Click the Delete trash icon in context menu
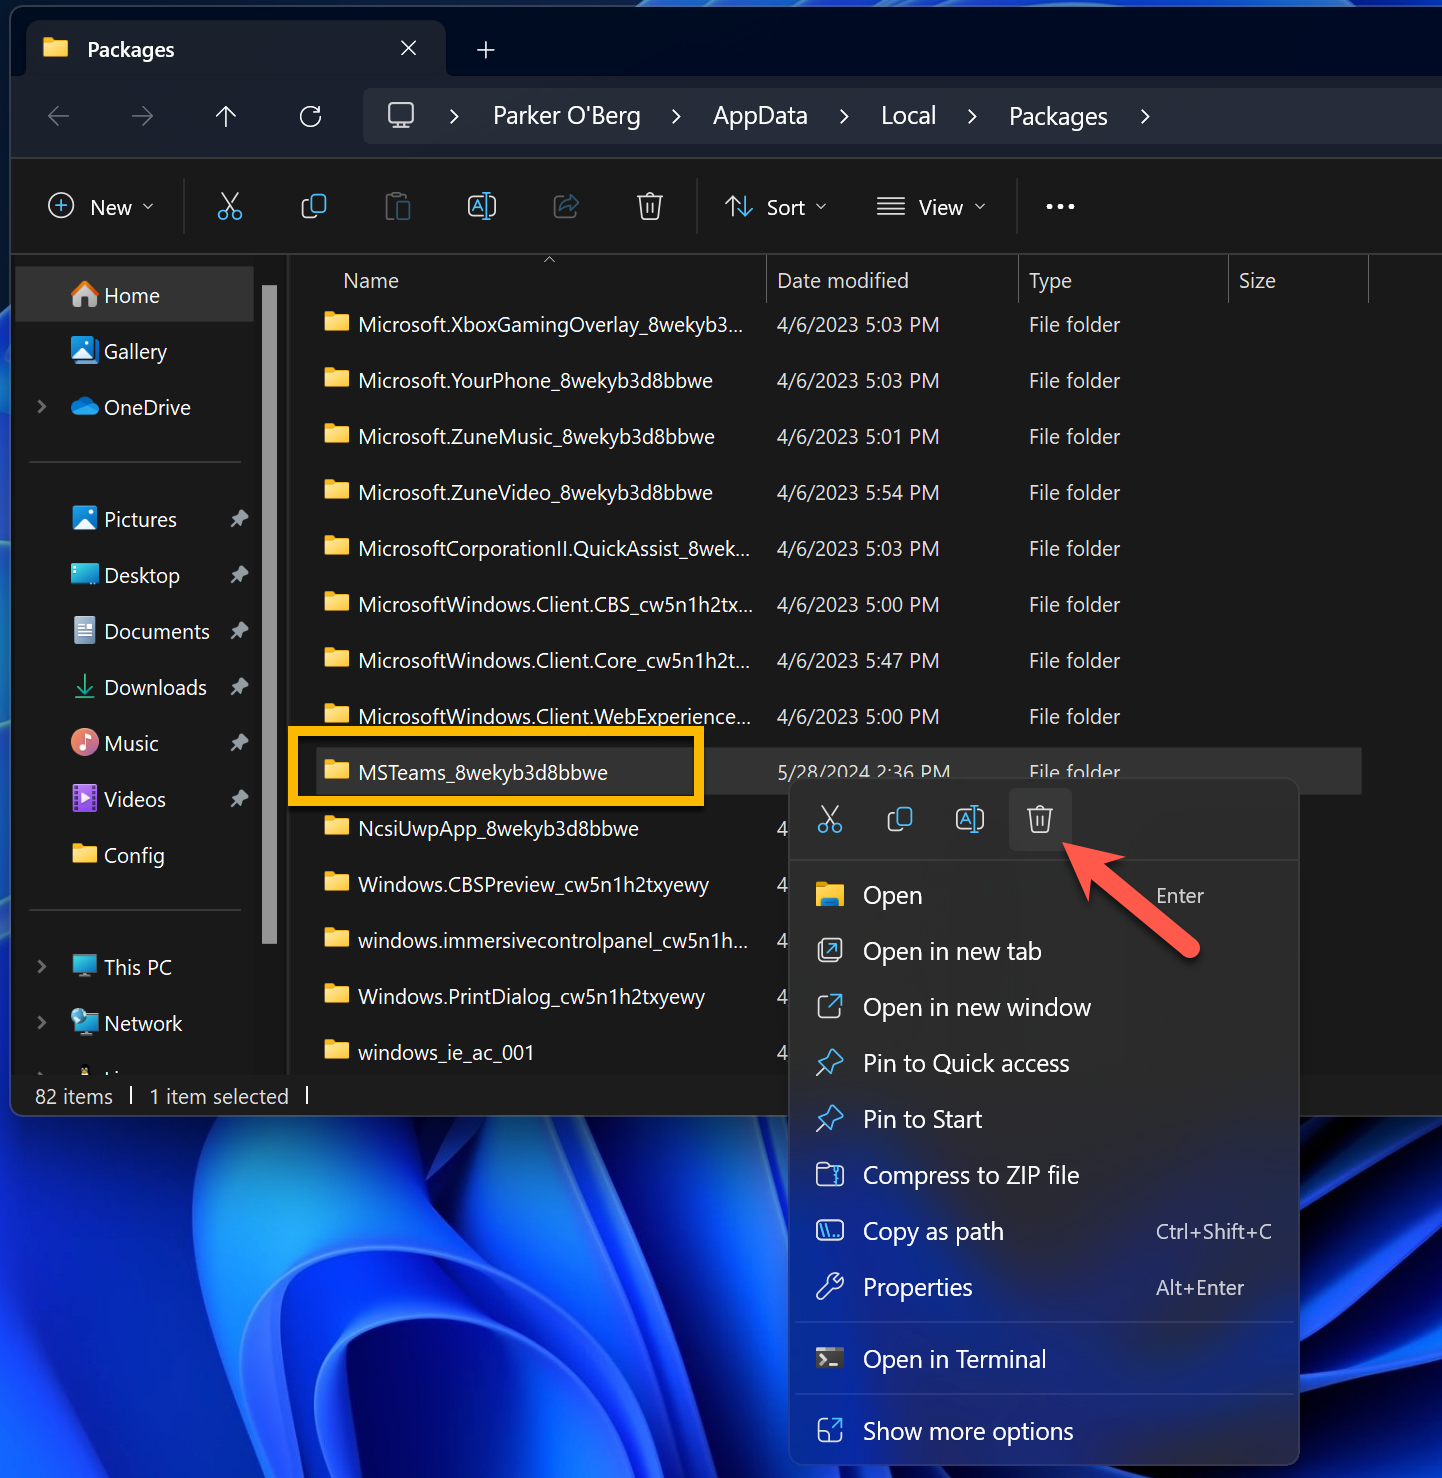Image resolution: width=1442 pixels, height=1478 pixels. [1040, 820]
